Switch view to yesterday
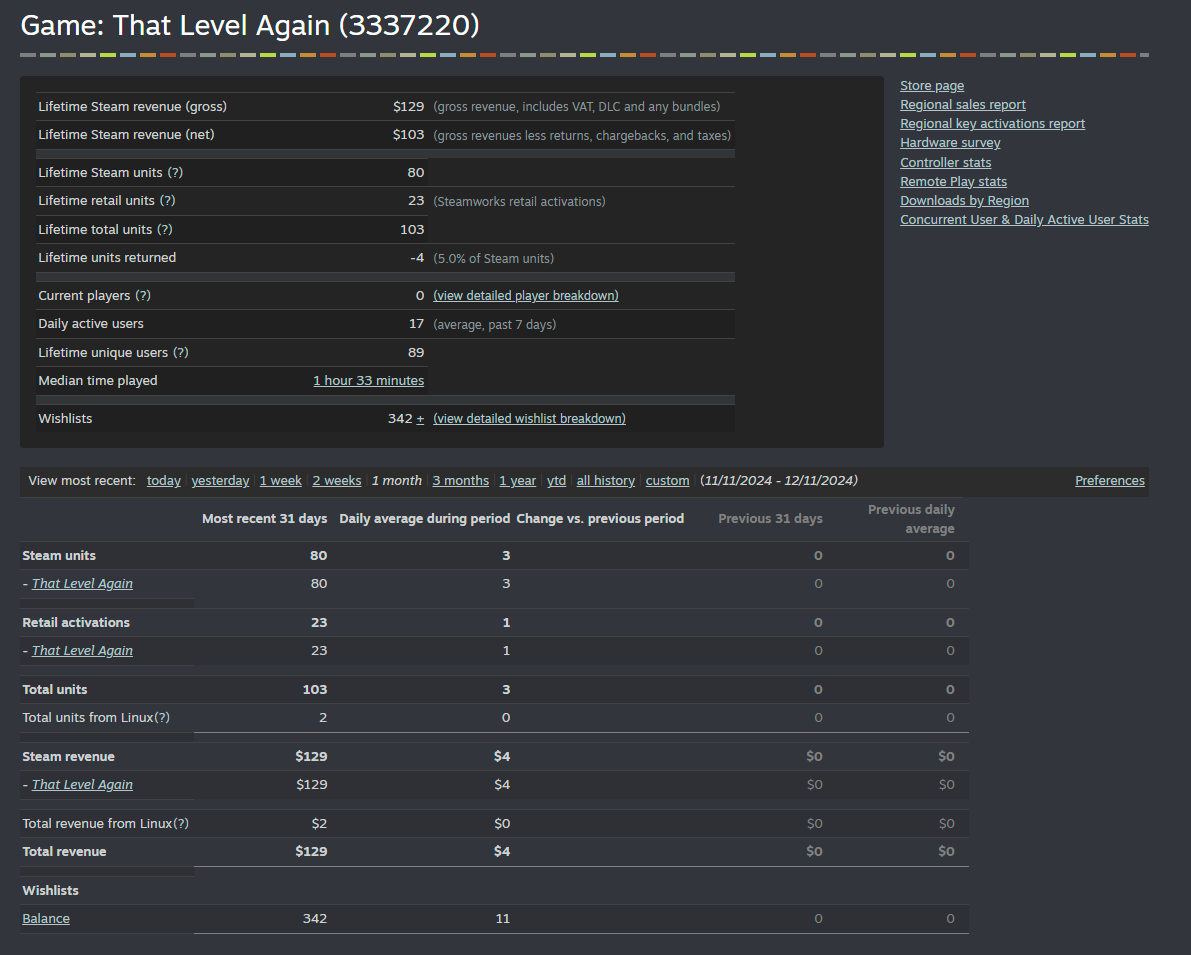1191x955 pixels. 220,481
